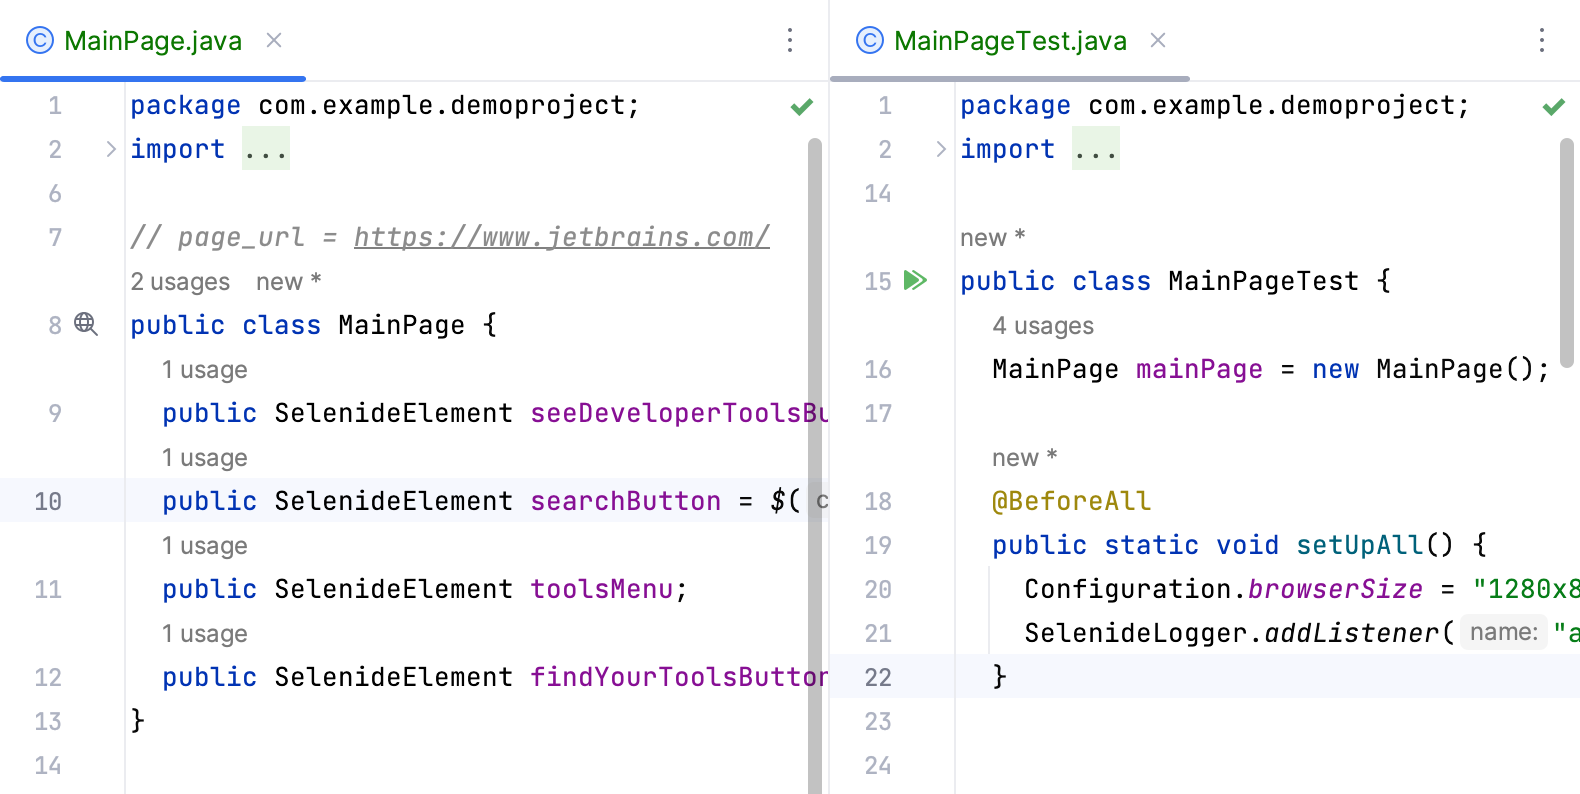Screen dimensions: 1580x794
Task: Expand the folded imports in MainPageTest.java
Action: click(941, 149)
